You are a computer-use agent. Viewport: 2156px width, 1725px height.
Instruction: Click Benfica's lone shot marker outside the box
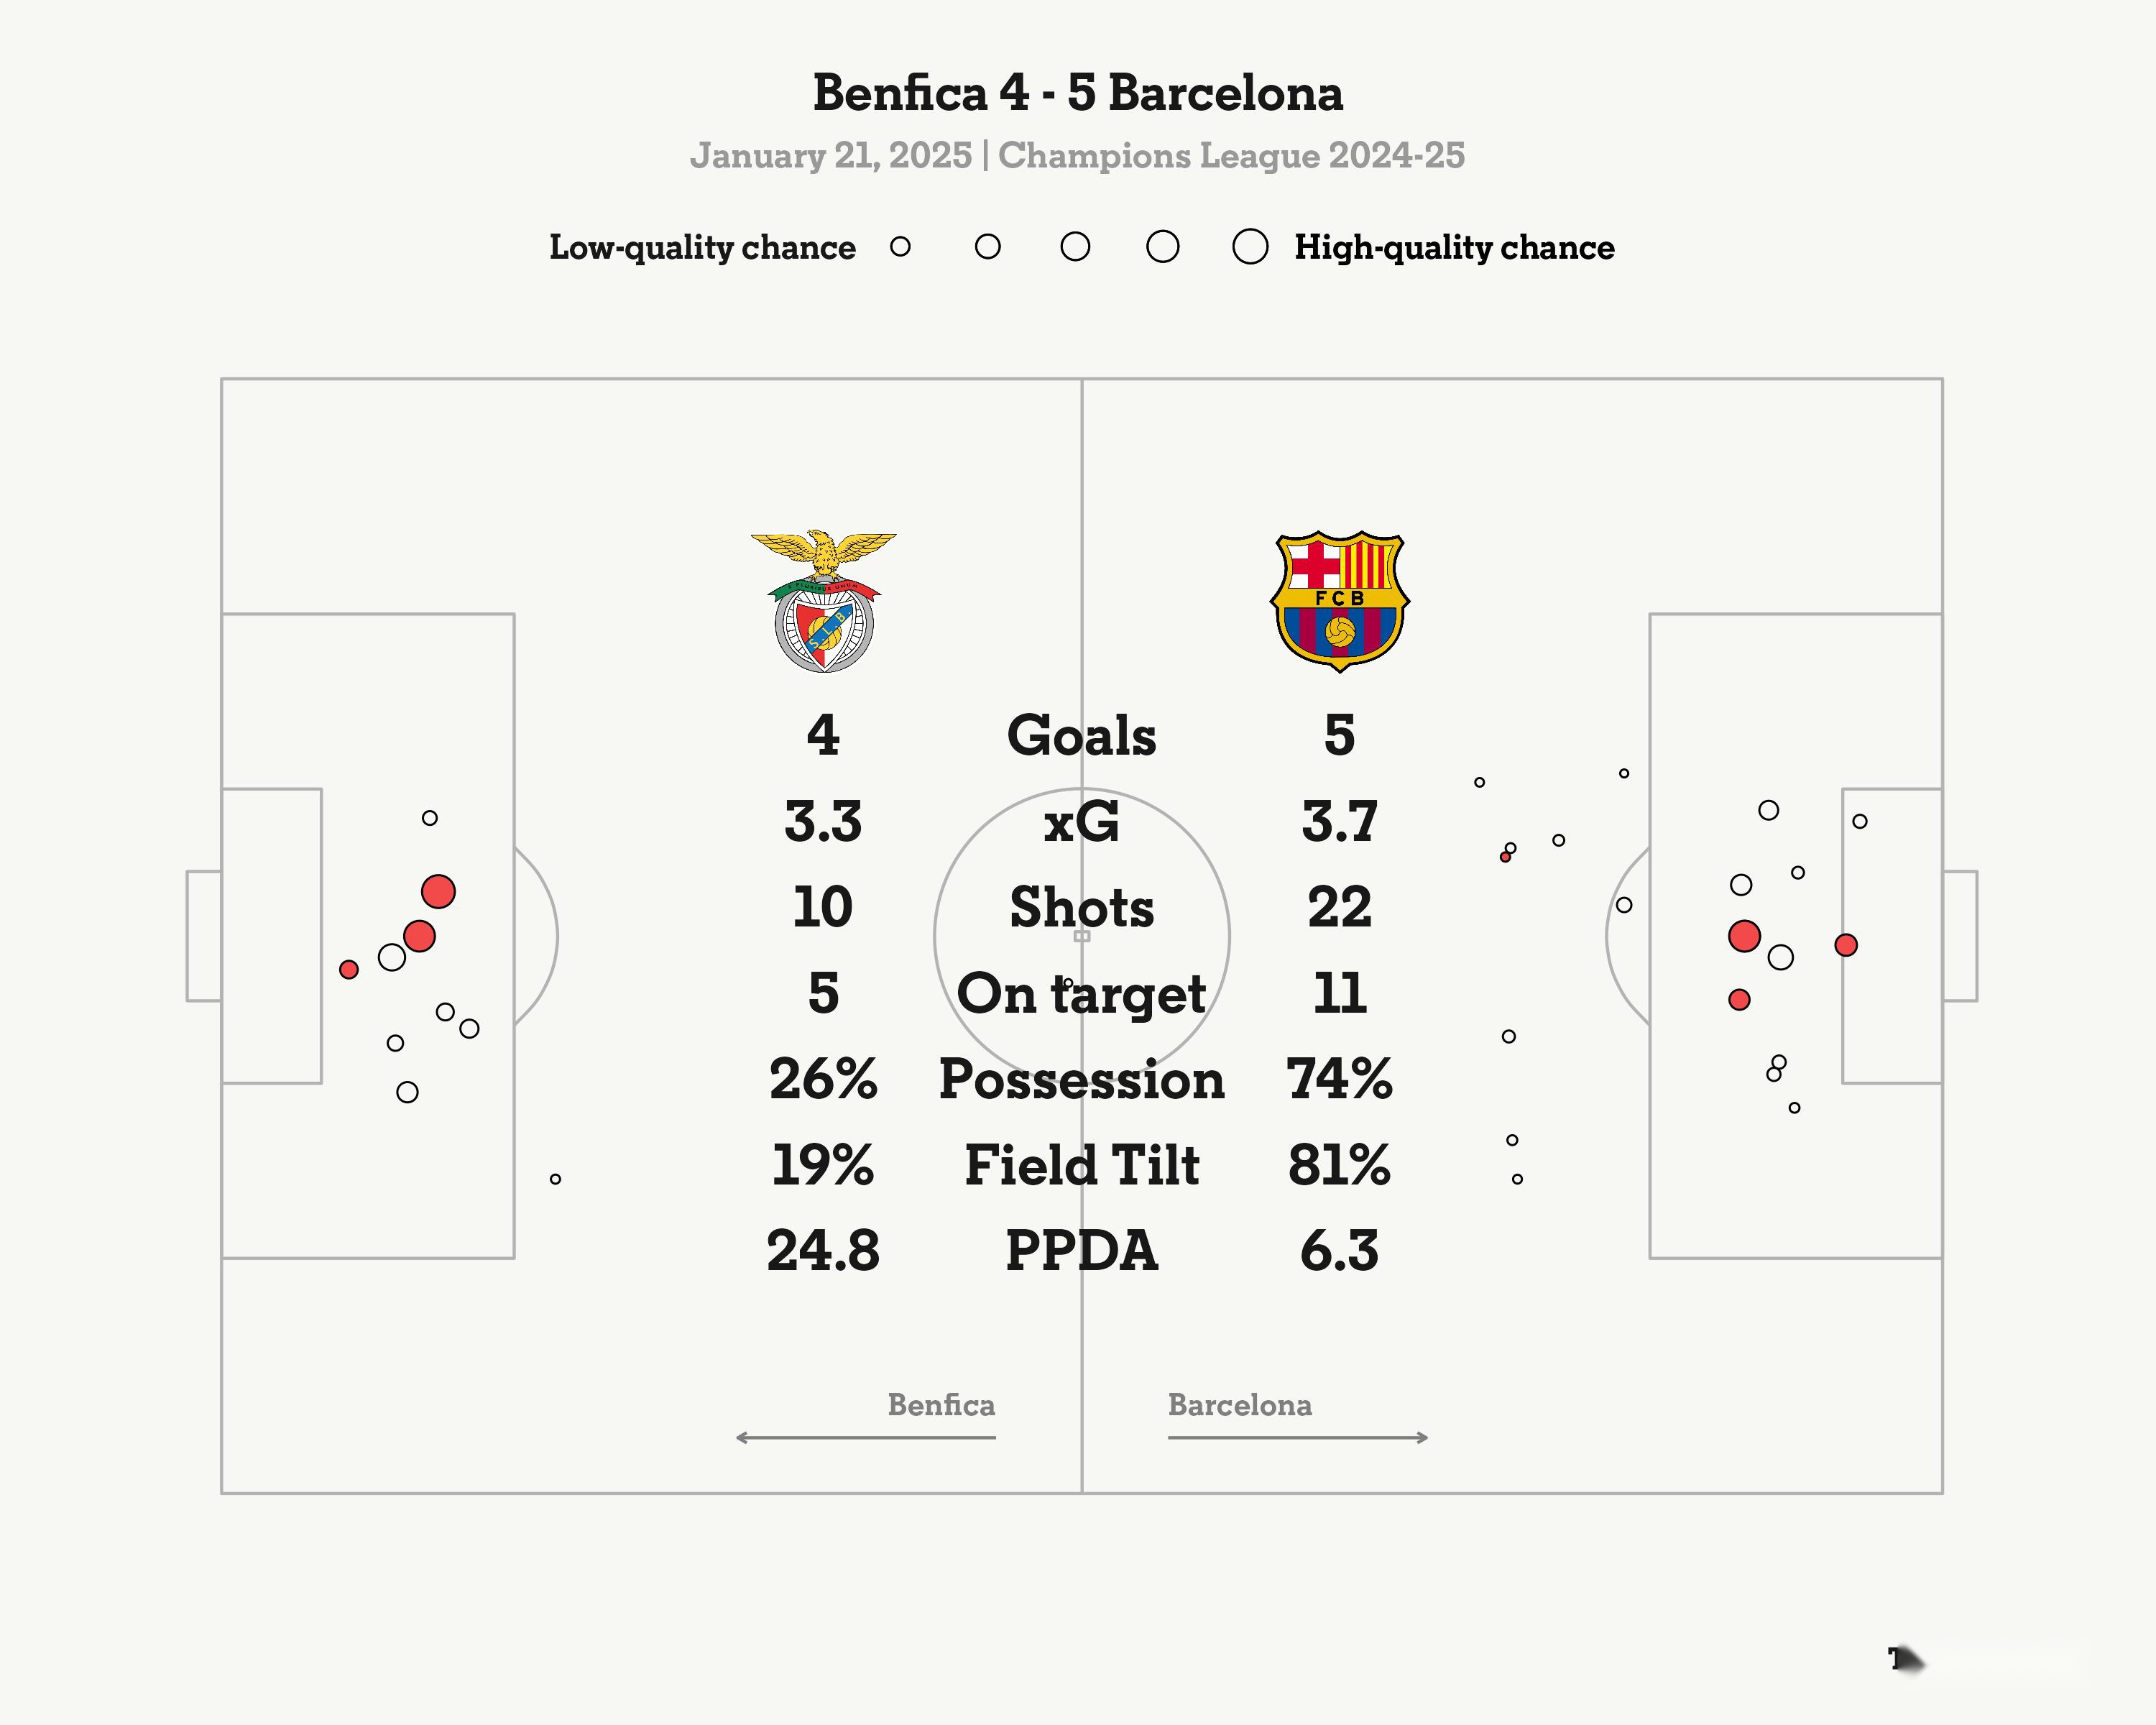click(x=556, y=1179)
